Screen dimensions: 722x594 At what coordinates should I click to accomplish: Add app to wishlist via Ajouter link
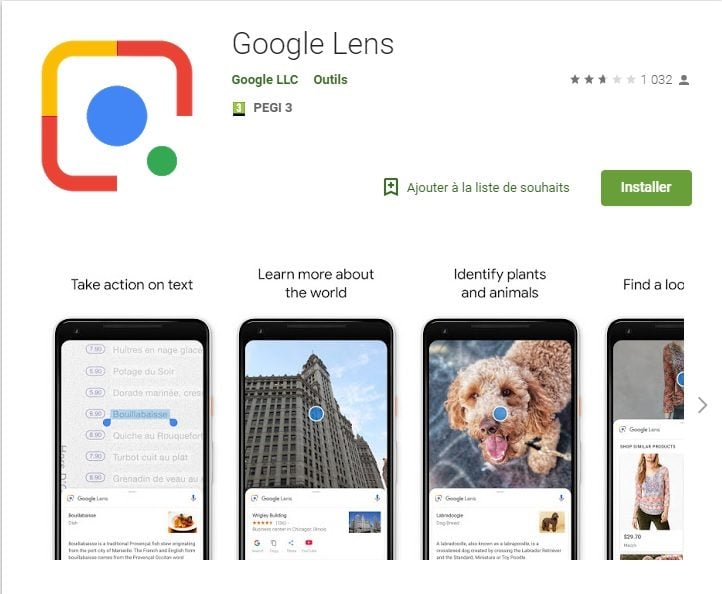click(488, 187)
